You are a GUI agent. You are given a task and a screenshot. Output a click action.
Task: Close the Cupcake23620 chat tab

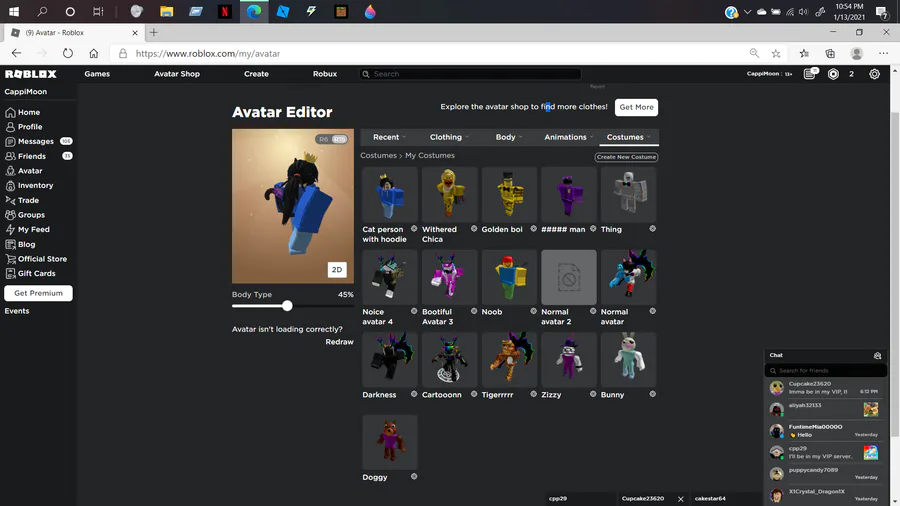pyautogui.click(x=681, y=499)
